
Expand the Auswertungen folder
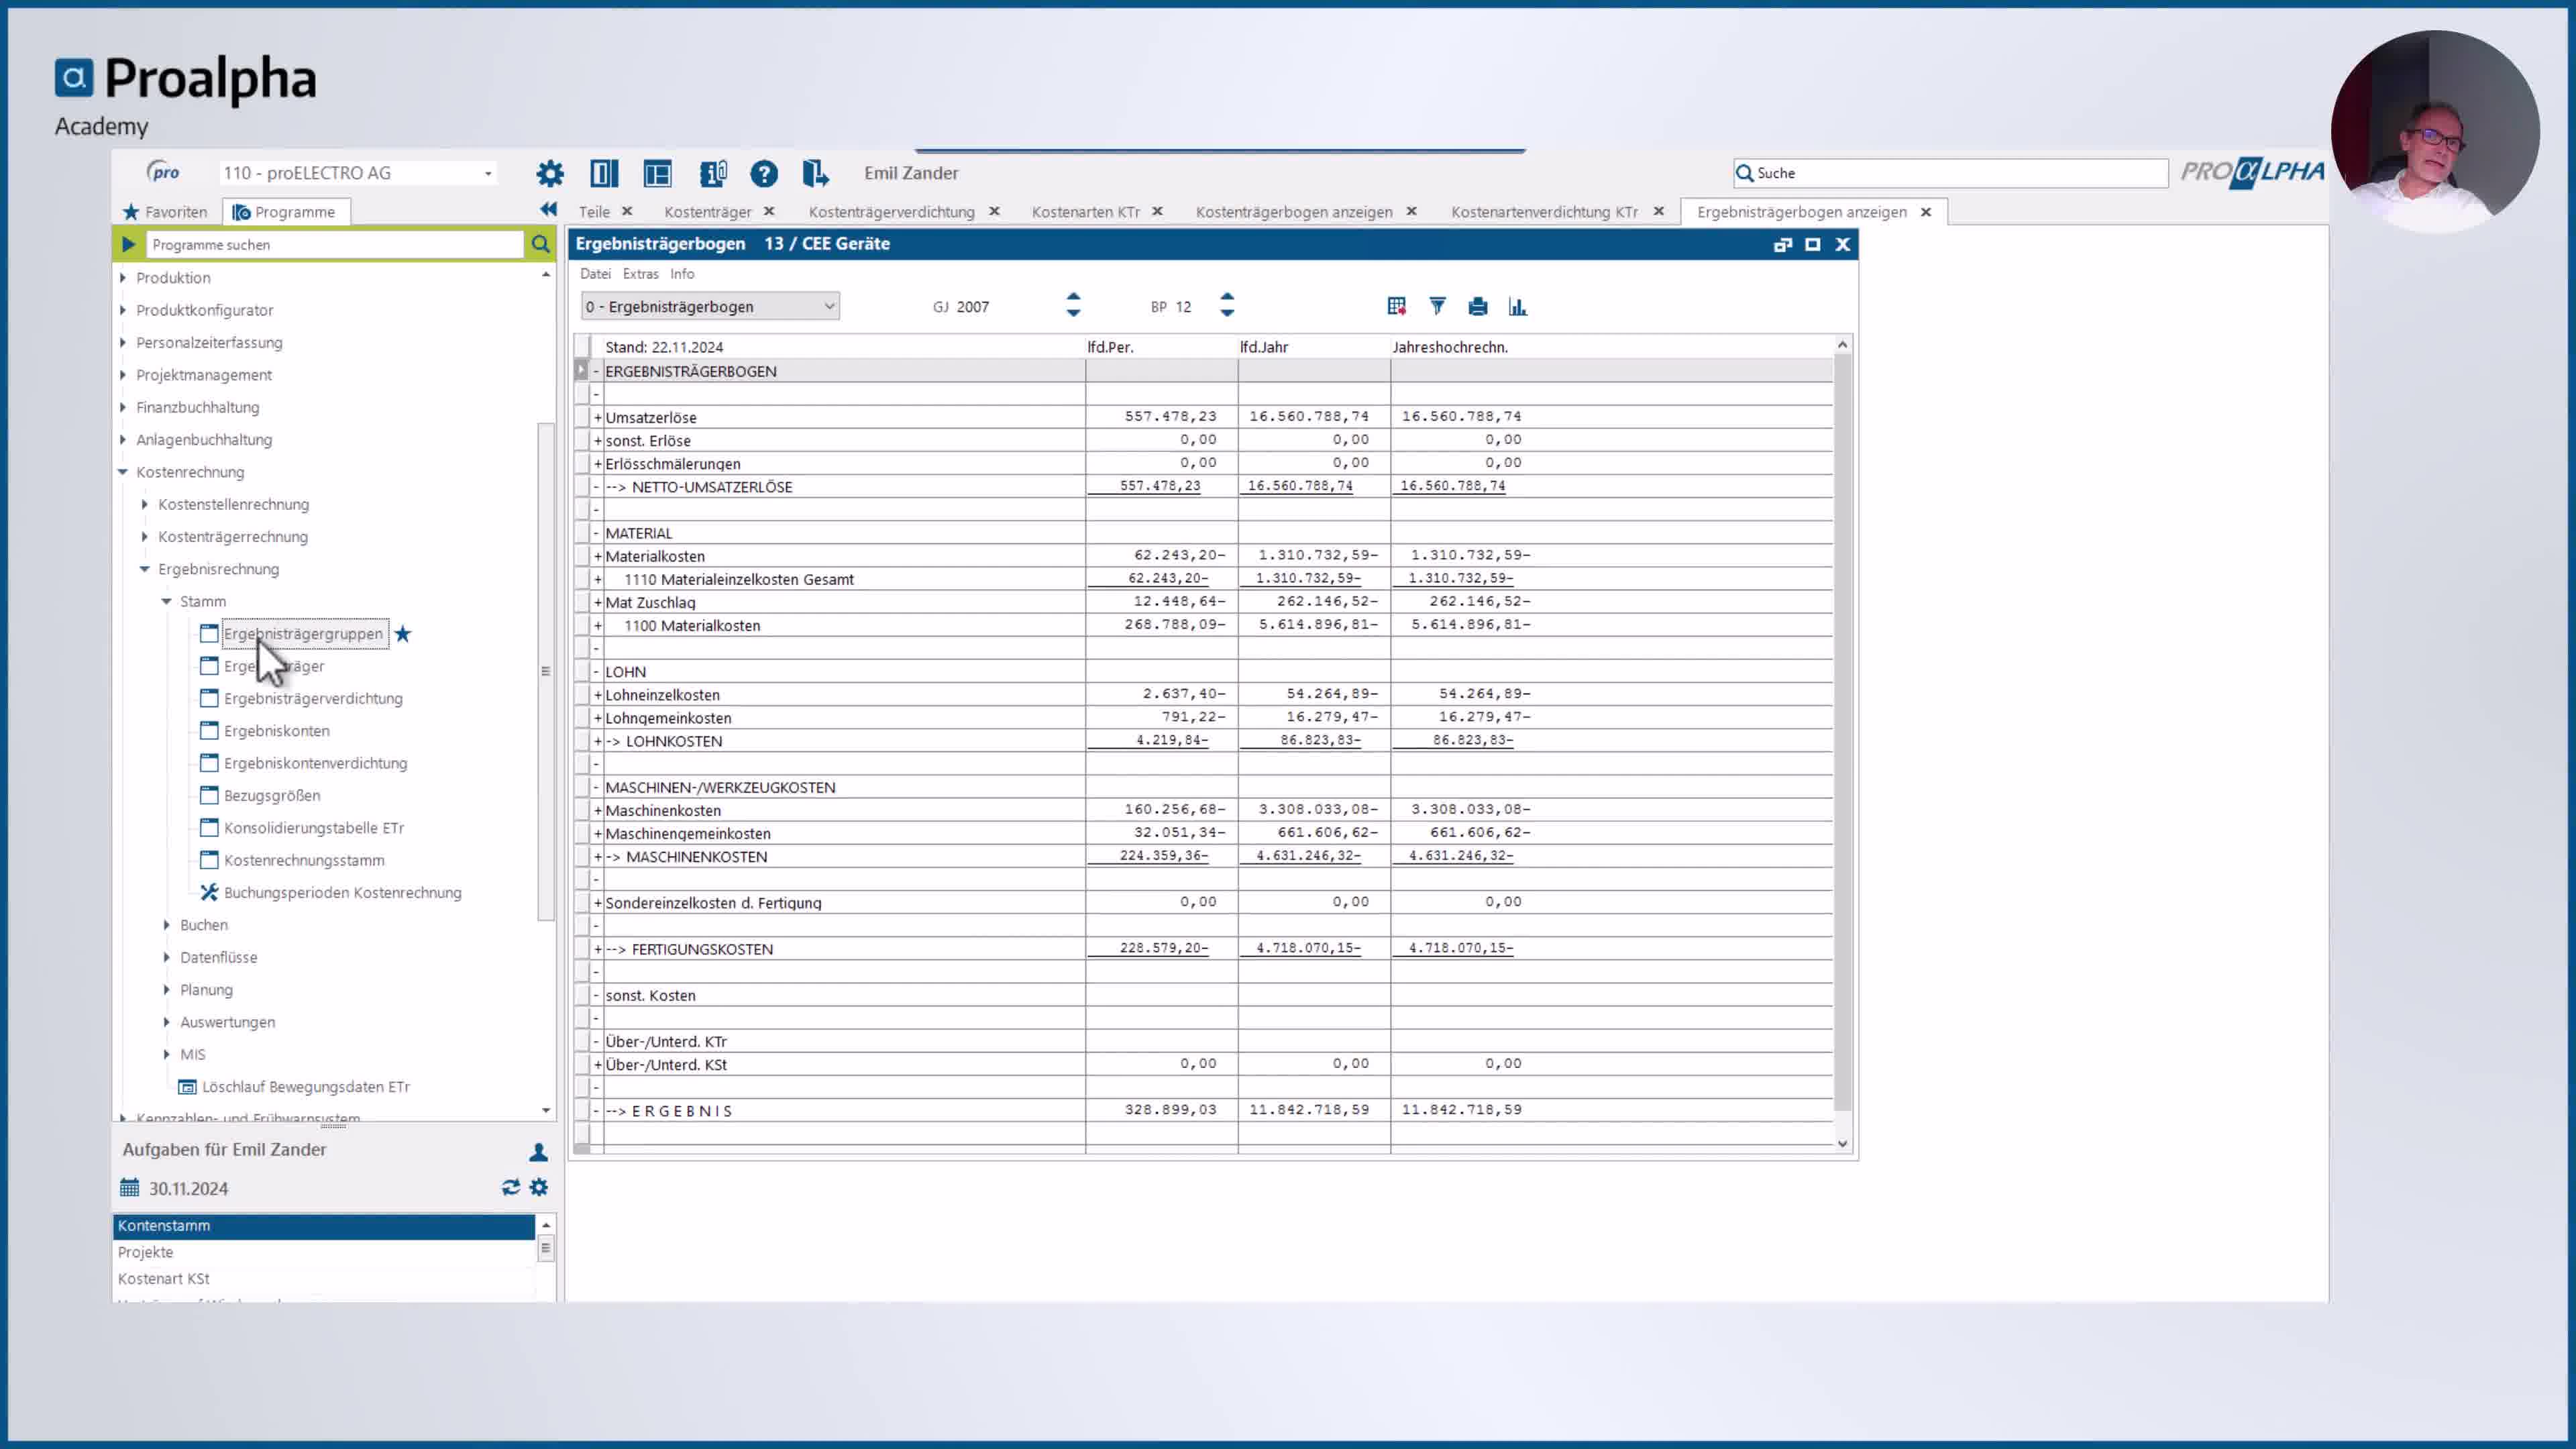167,1022
